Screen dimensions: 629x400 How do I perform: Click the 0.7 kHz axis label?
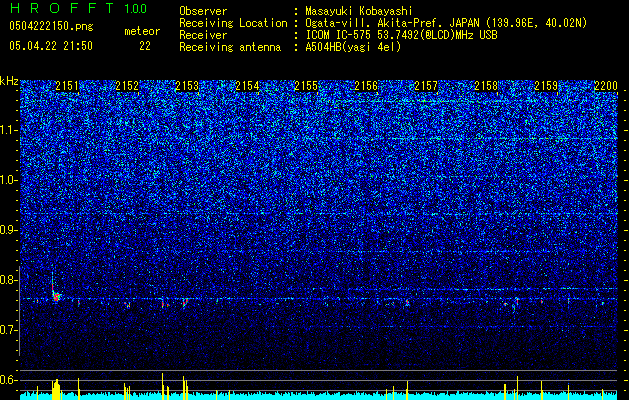click(8, 330)
